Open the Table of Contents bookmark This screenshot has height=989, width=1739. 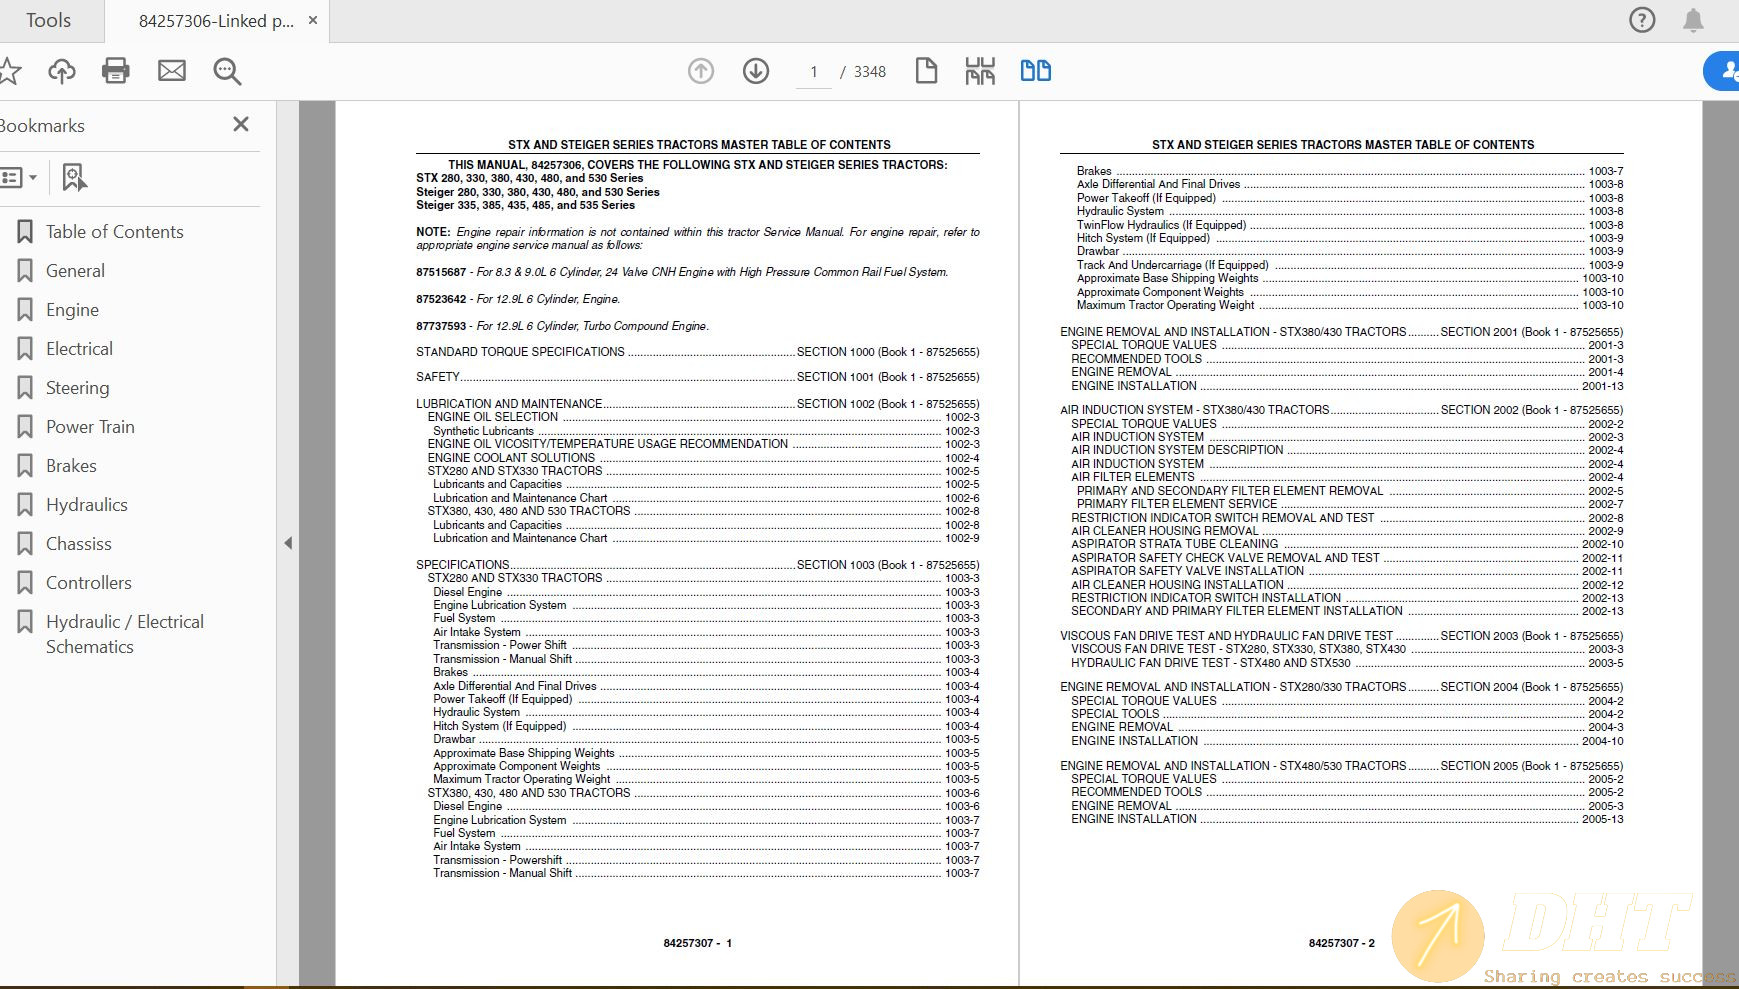pyautogui.click(x=115, y=232)
